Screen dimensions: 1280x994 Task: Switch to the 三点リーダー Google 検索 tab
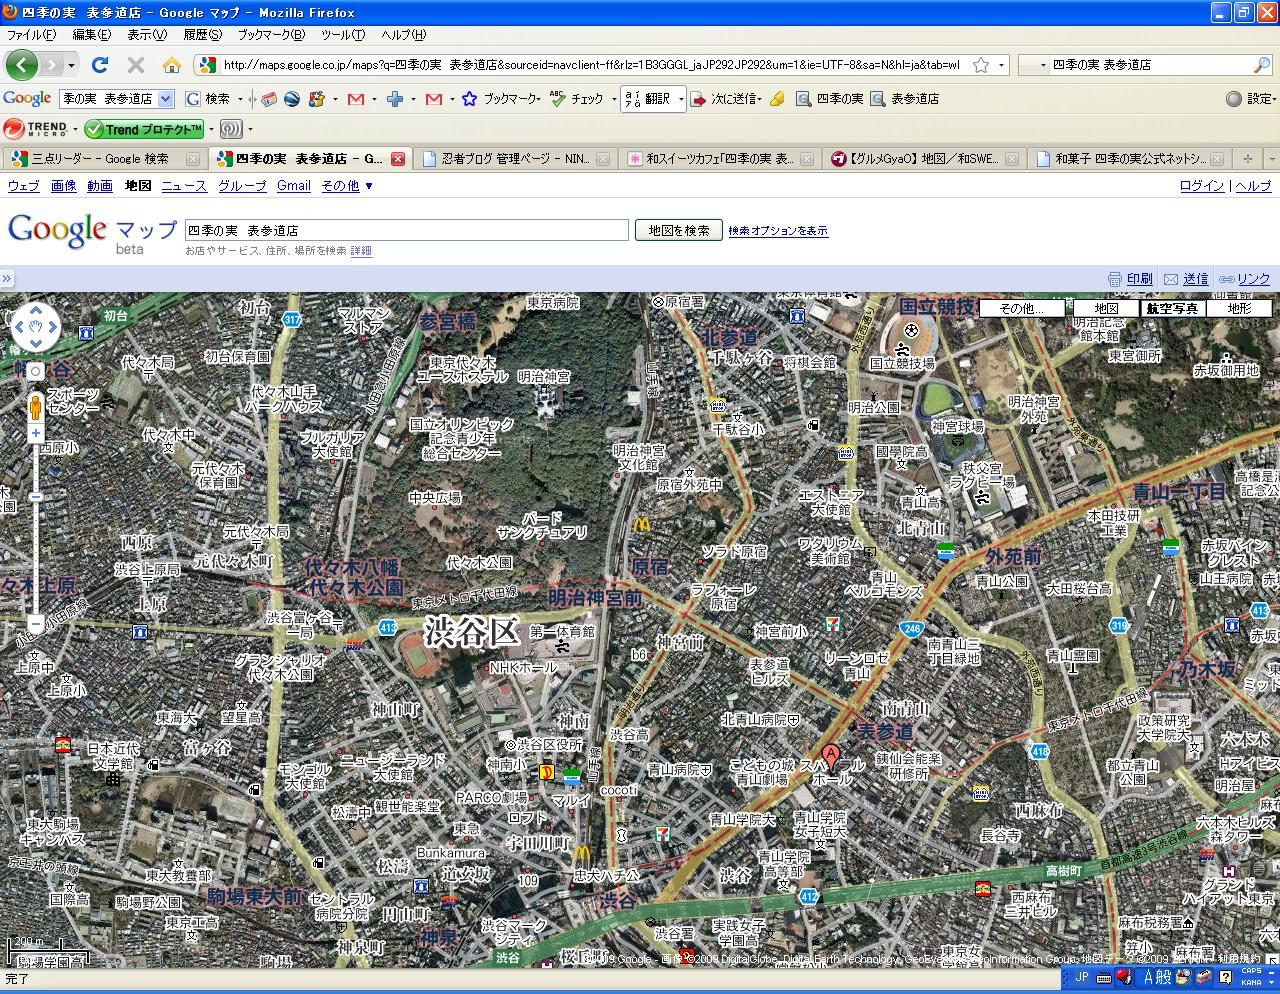coord(105,158)
